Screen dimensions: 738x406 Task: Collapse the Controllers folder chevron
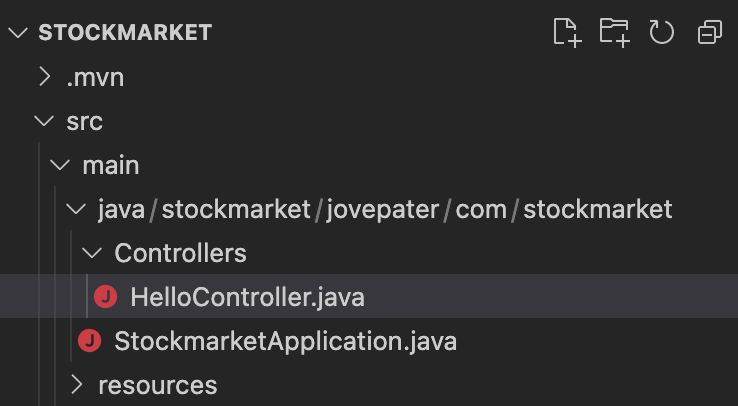coord(92,253)
